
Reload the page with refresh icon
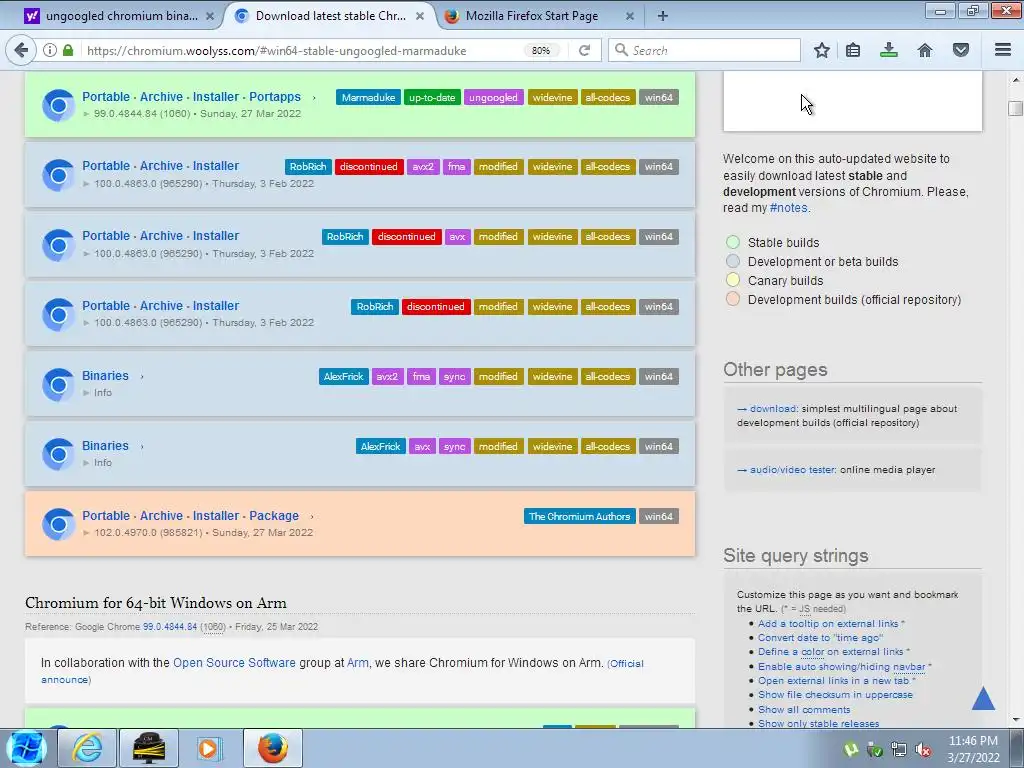point(584,50)
